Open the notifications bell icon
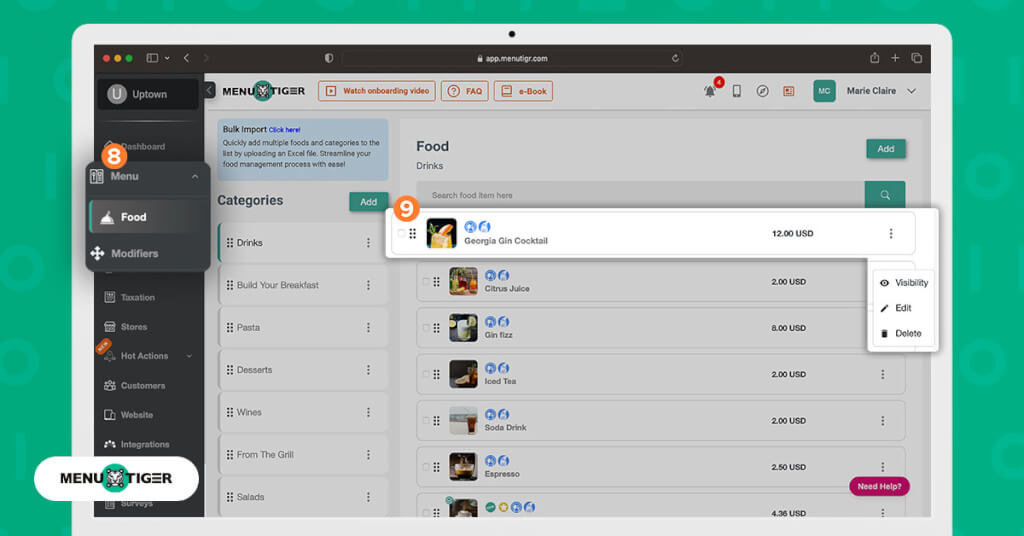1024x536 pixels. (x=709, y=91)
